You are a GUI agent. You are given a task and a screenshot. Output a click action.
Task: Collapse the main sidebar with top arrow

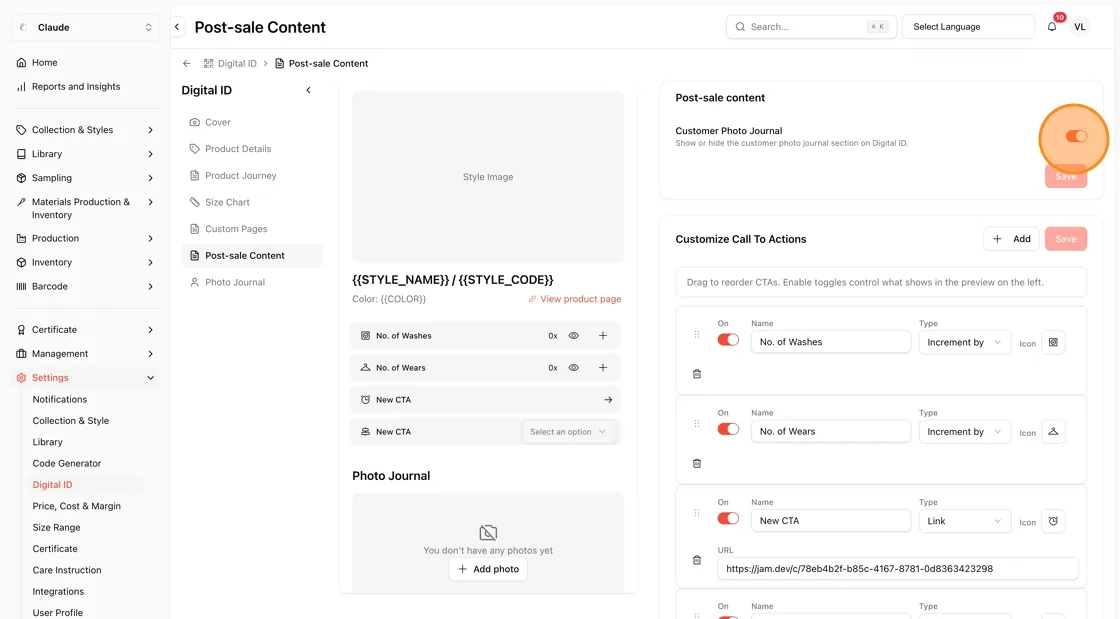point(177,27)
